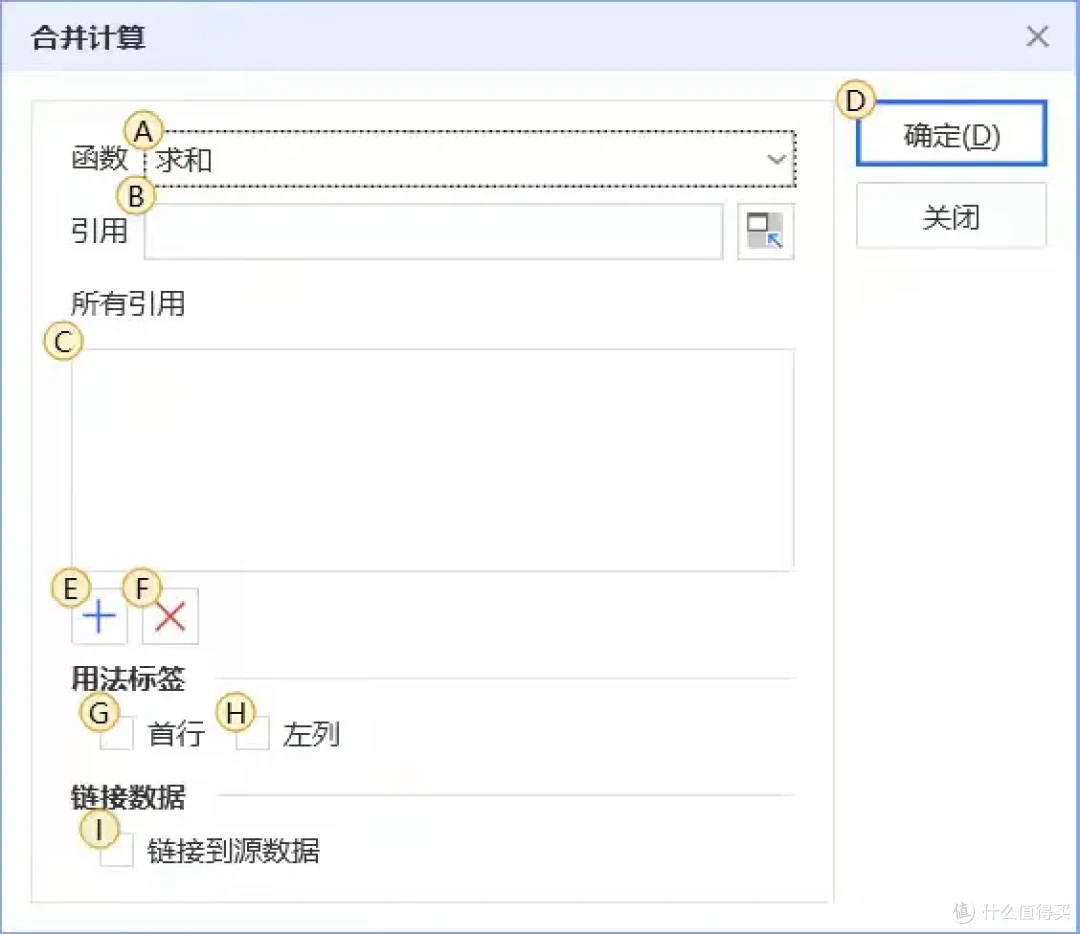
Task: Delete reference with the red X icon
Action: point(170,616)
